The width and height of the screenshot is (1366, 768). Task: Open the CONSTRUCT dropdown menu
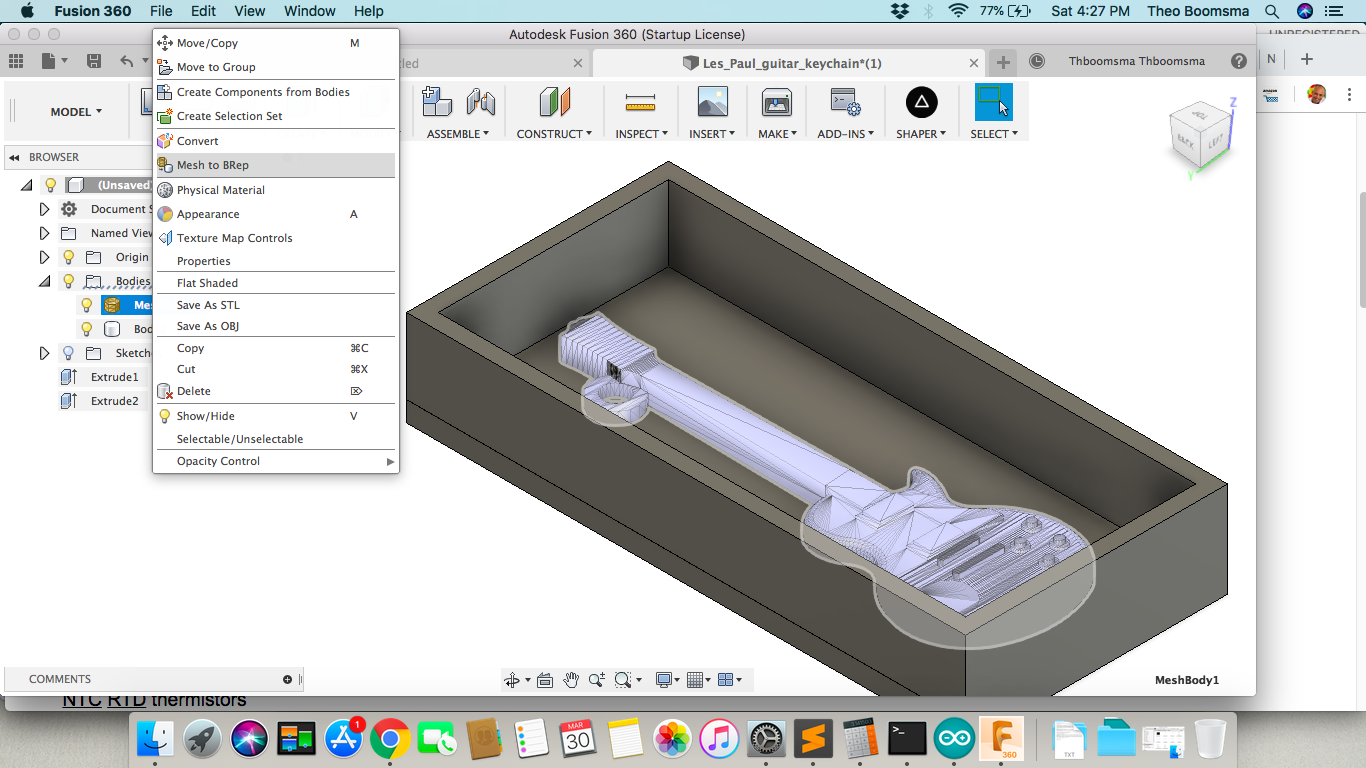(554, 134)
